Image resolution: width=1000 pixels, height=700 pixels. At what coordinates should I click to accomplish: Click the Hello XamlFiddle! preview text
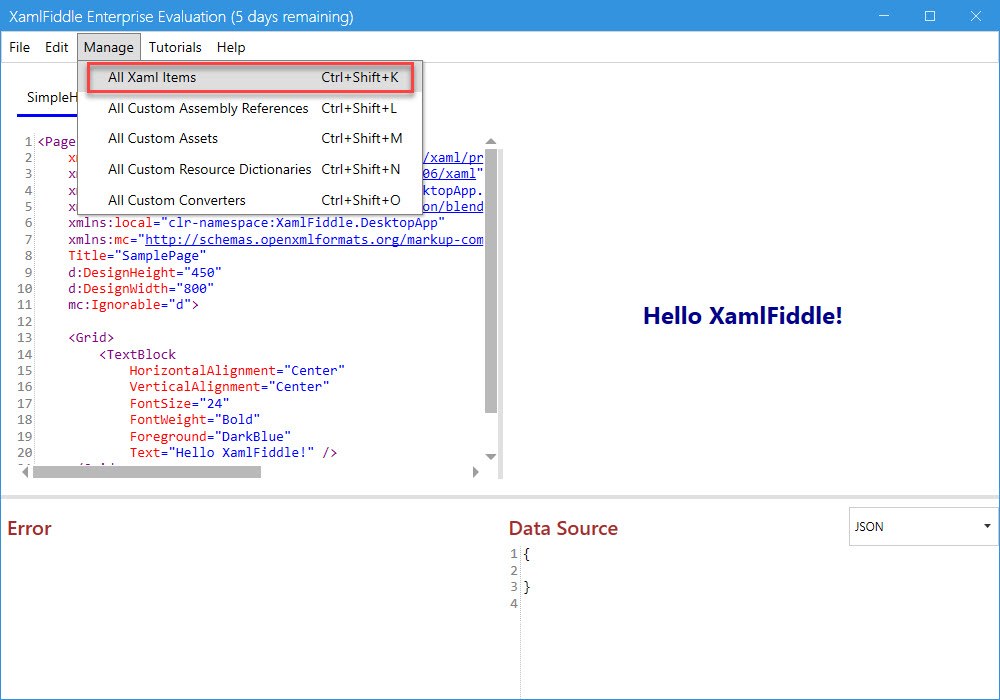[742, 316]
